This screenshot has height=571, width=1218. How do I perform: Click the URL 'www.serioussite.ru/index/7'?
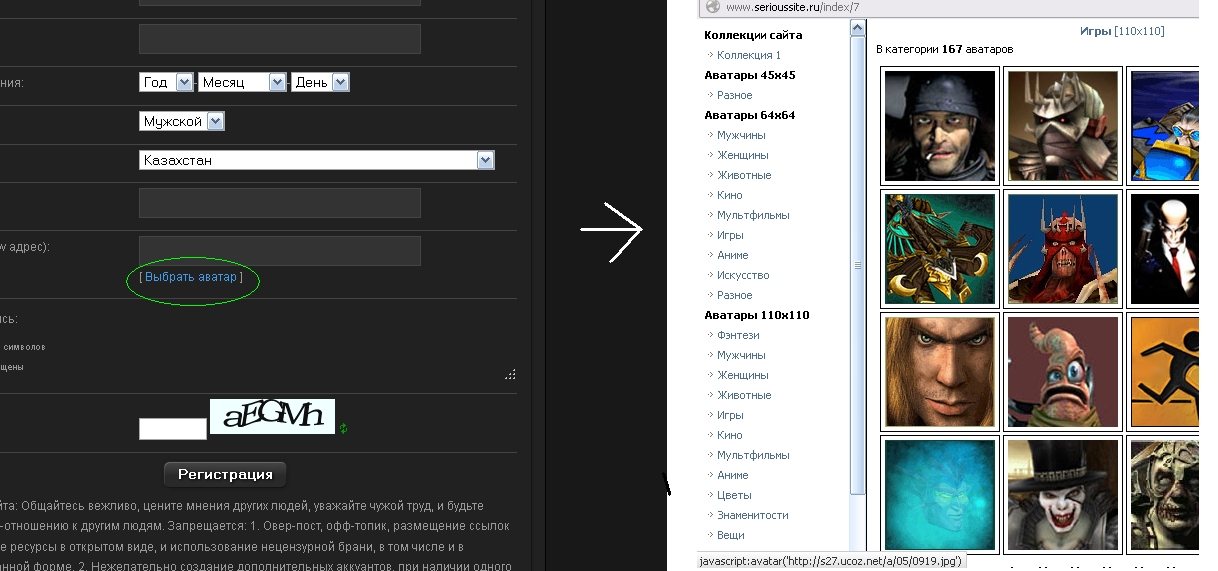click(792, 7)
